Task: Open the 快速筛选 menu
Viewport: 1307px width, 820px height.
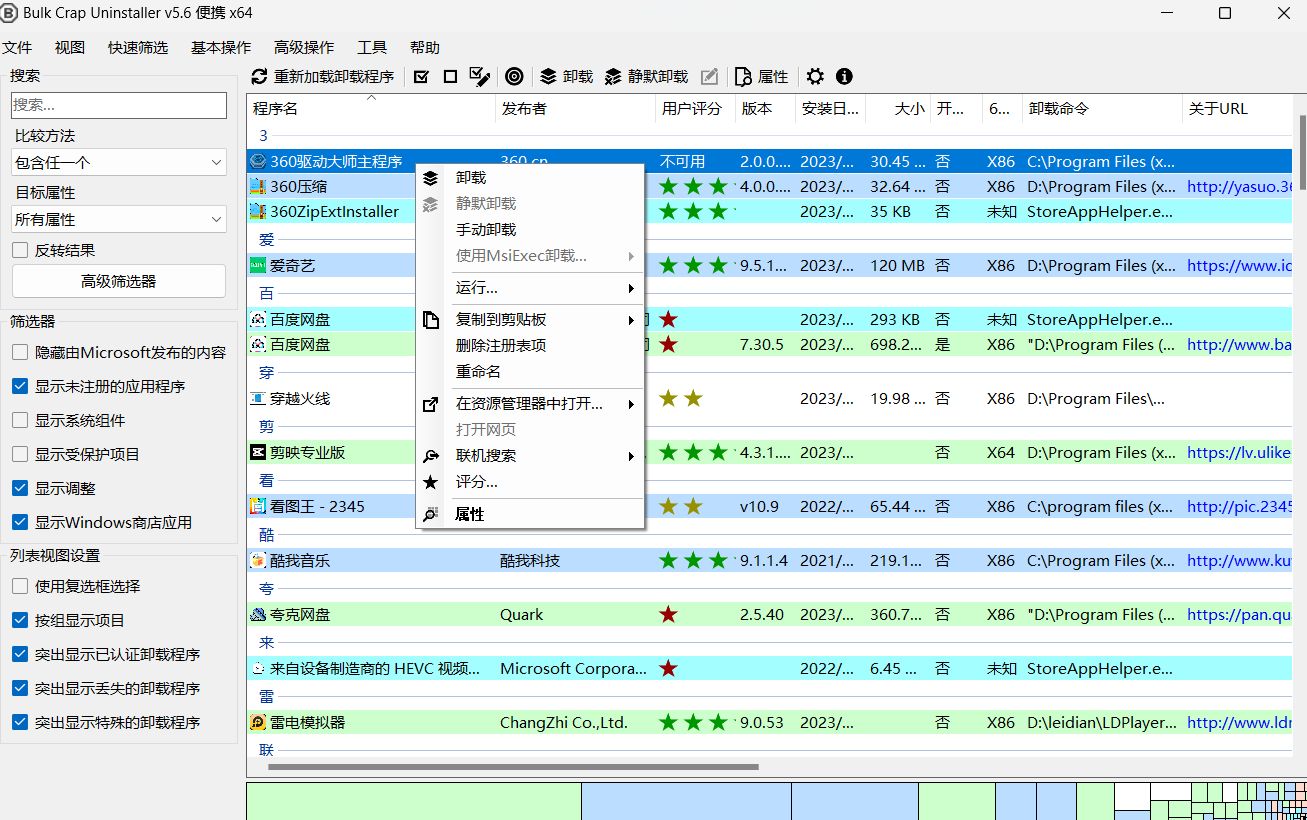Action: pyautogui.click(x=138, y=47)
